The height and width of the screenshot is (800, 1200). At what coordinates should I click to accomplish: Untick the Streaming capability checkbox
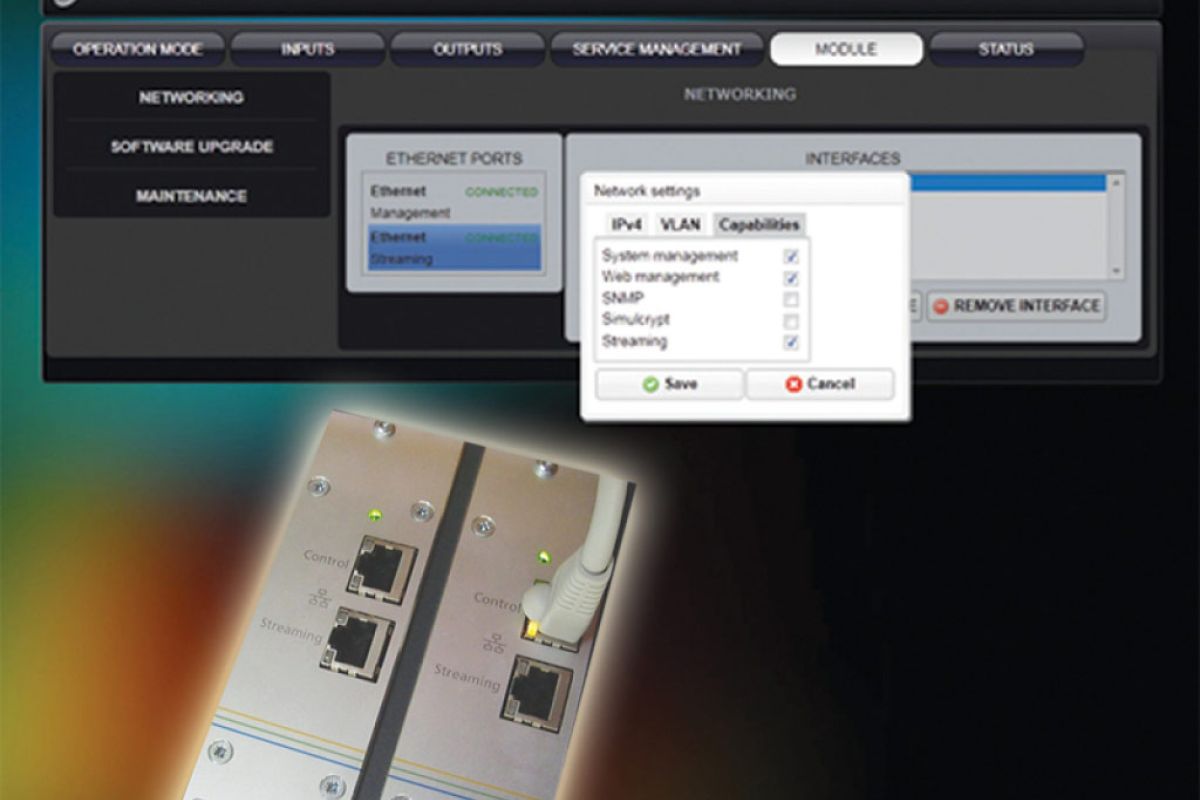pos(791,343)
